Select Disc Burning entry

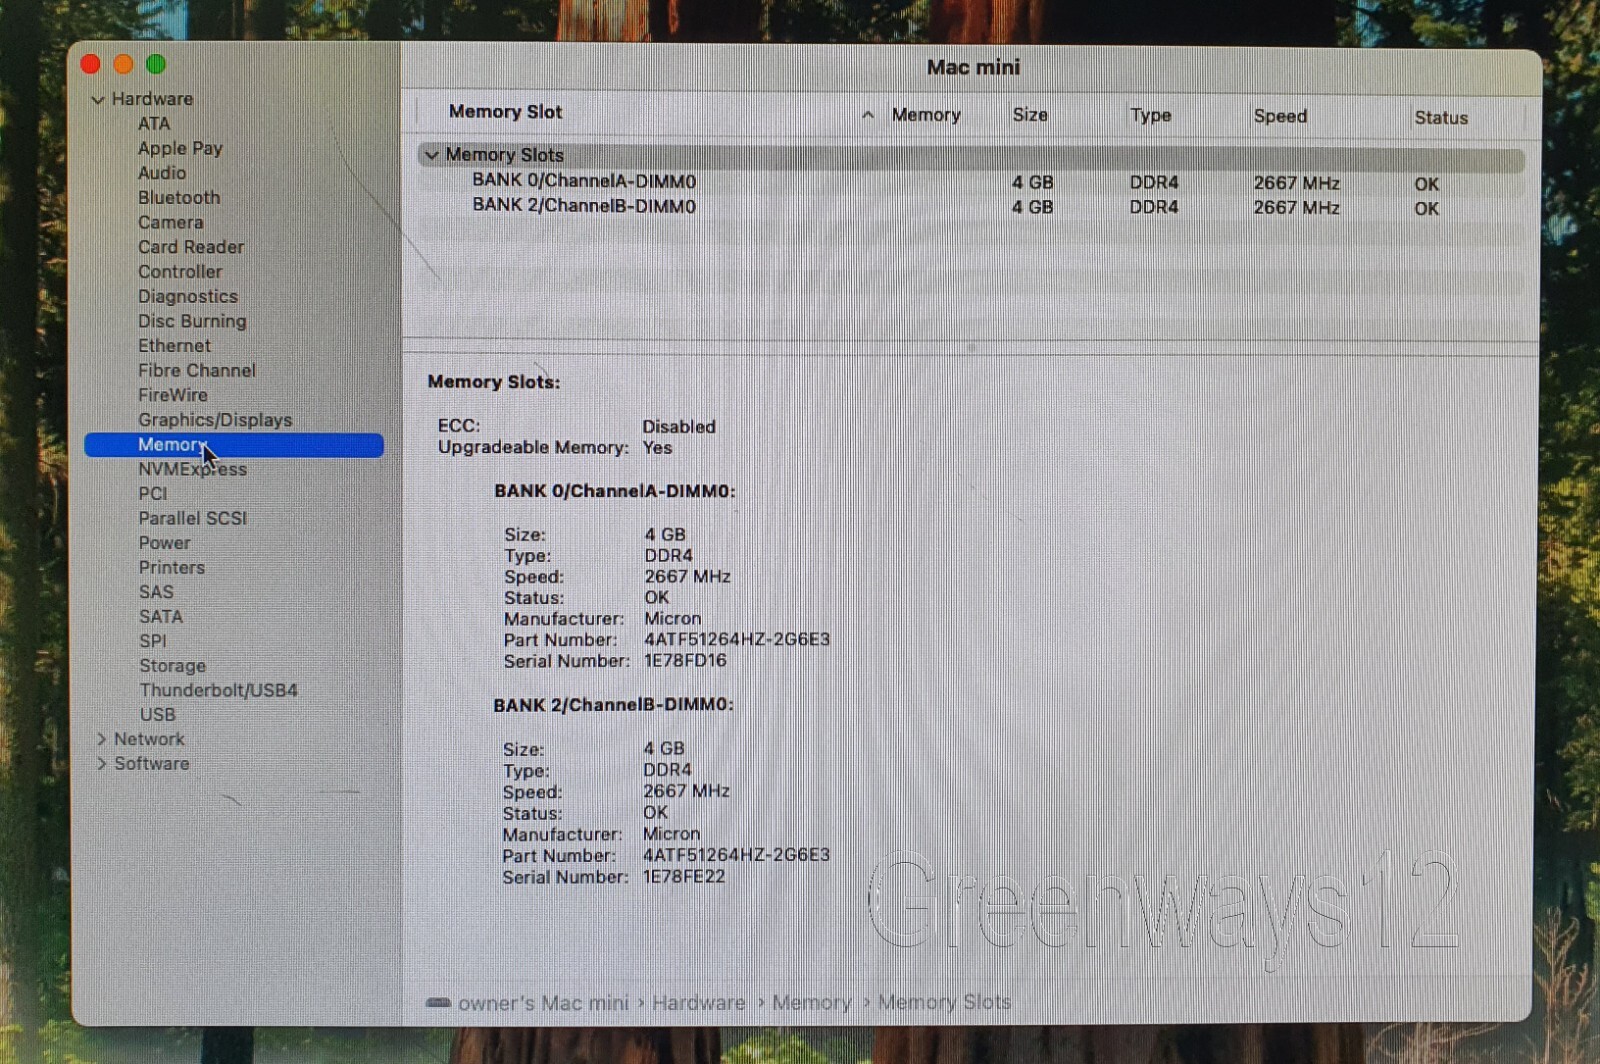[192, 321]
